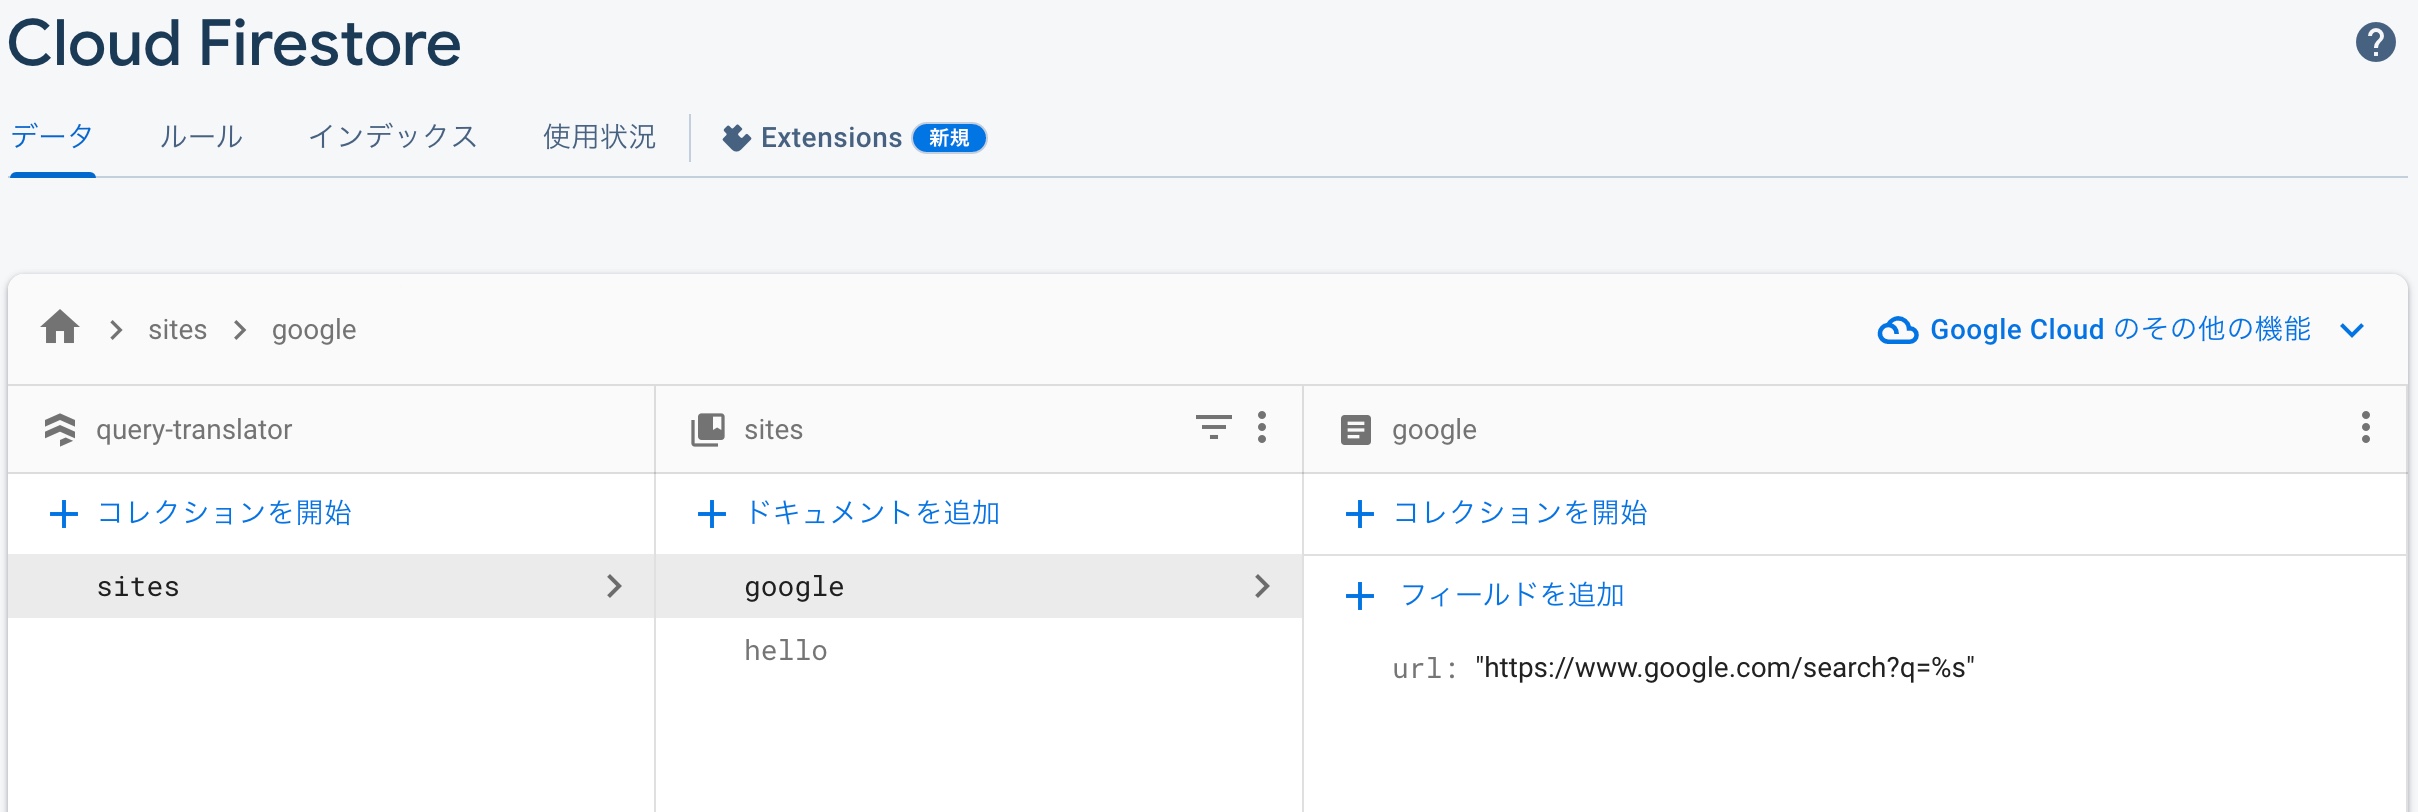The image size is (2418, 812).
Task: Click the google document icon in header
Action: pyautogui.click(x=1356, y=430)
